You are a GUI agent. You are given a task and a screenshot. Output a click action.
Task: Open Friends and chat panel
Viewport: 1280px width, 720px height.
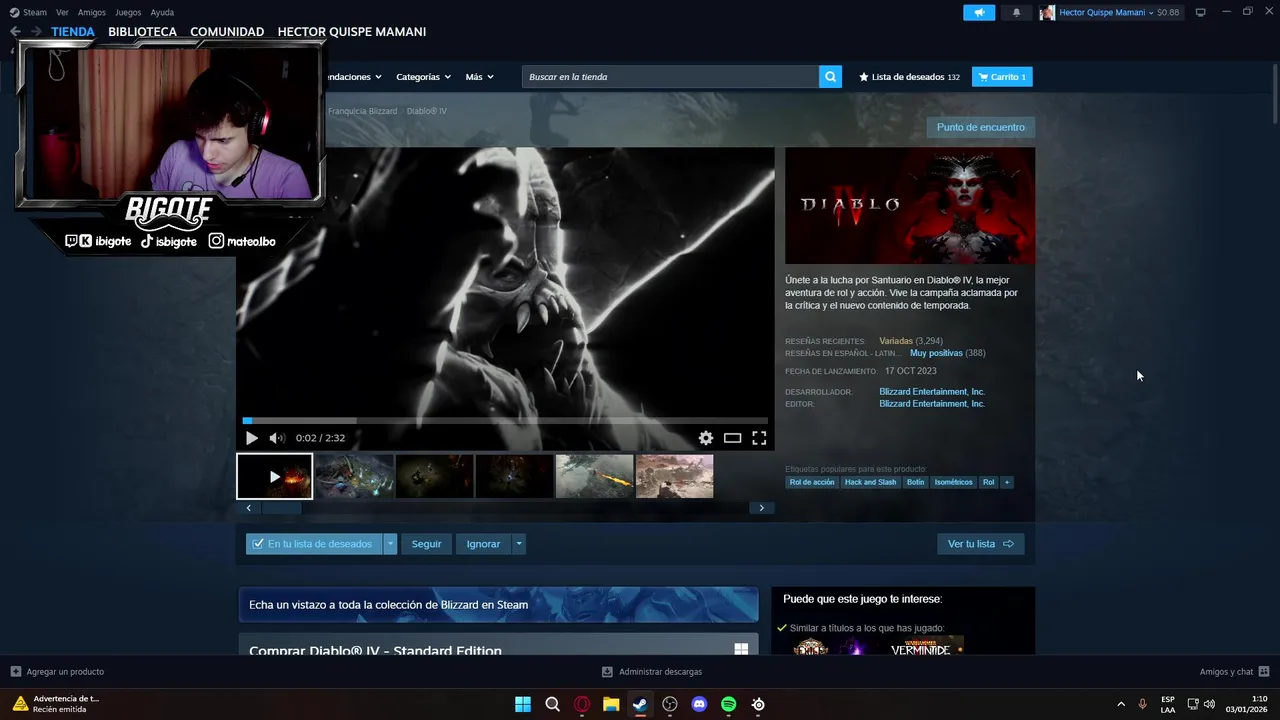click(1234, 672)
